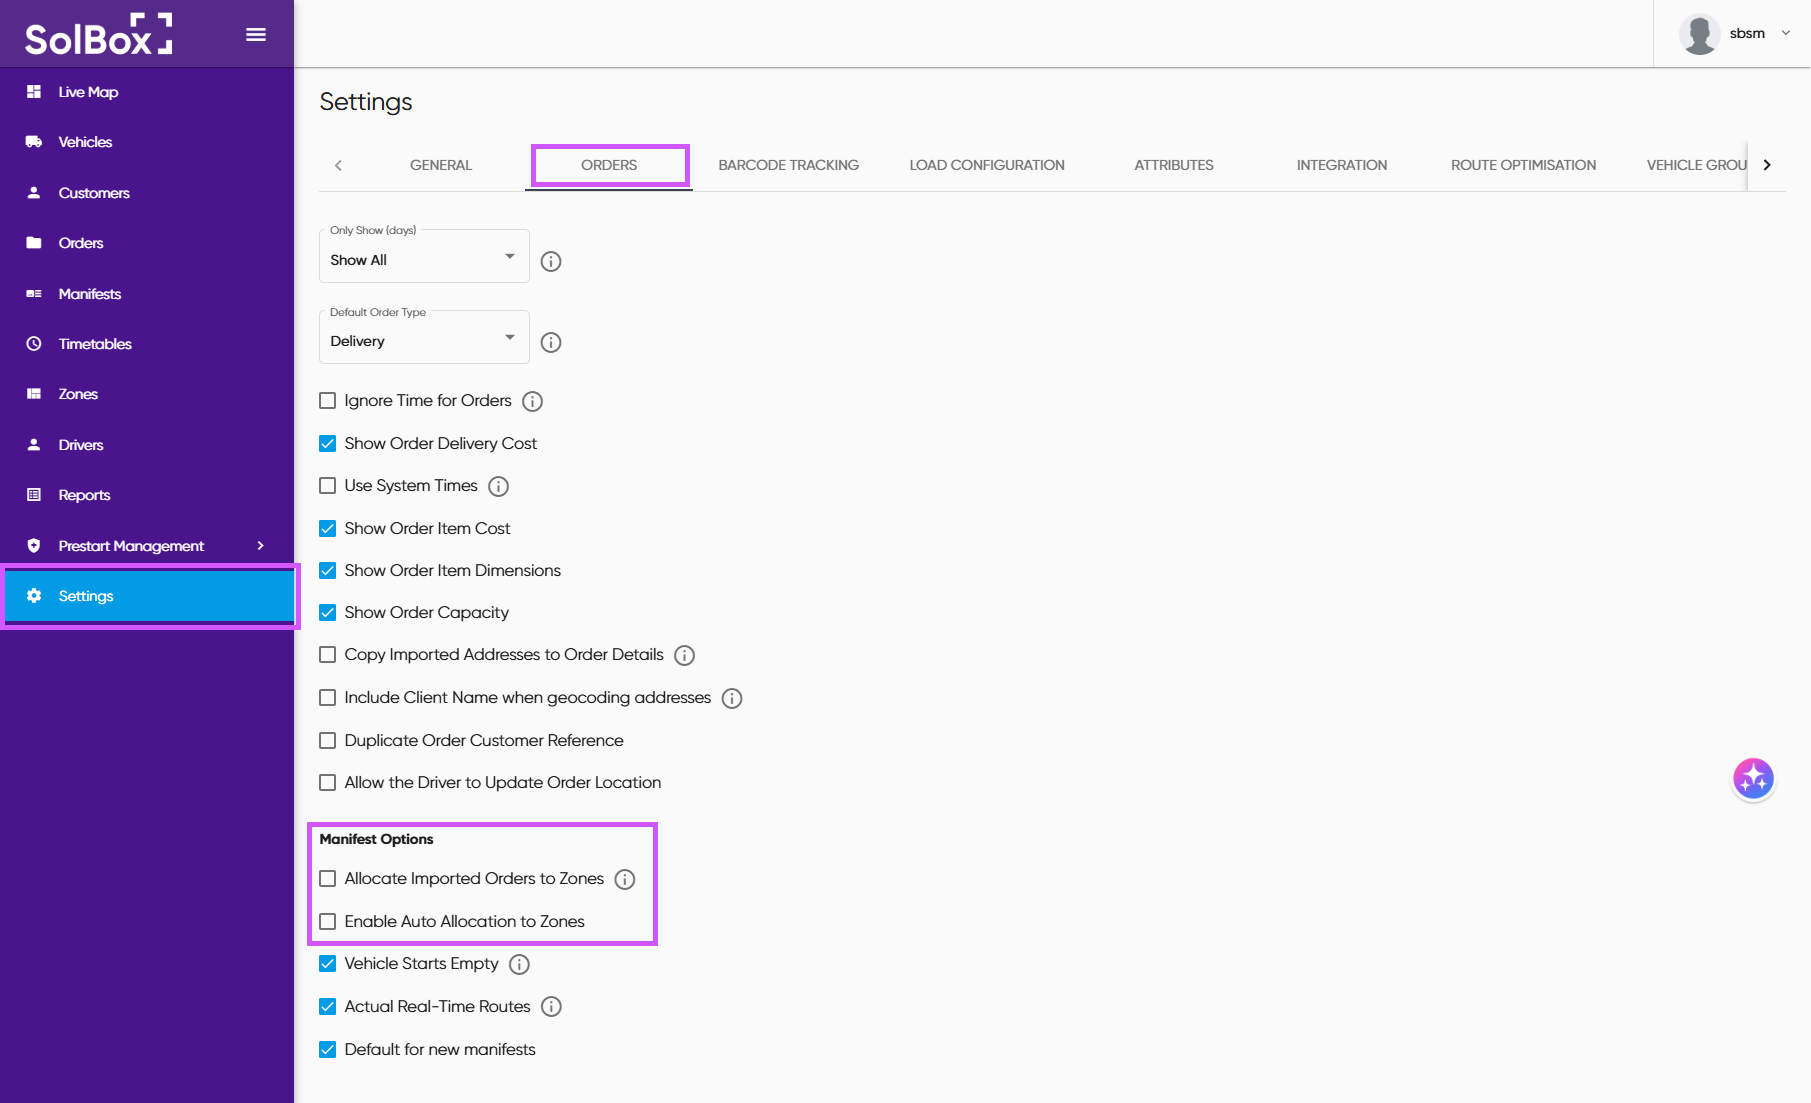Click the hamburger menu icon in sidebar header
1811x1103 pixels.
pos(256,35)
